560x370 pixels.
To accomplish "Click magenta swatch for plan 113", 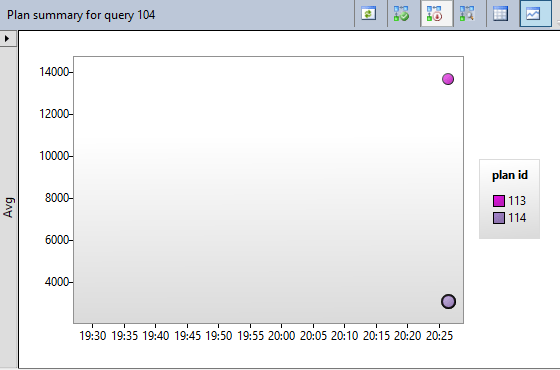I will coord(499,201).
